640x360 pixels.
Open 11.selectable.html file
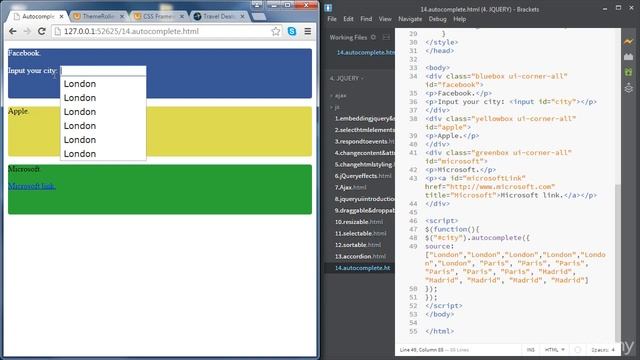[x=360, y=233]
